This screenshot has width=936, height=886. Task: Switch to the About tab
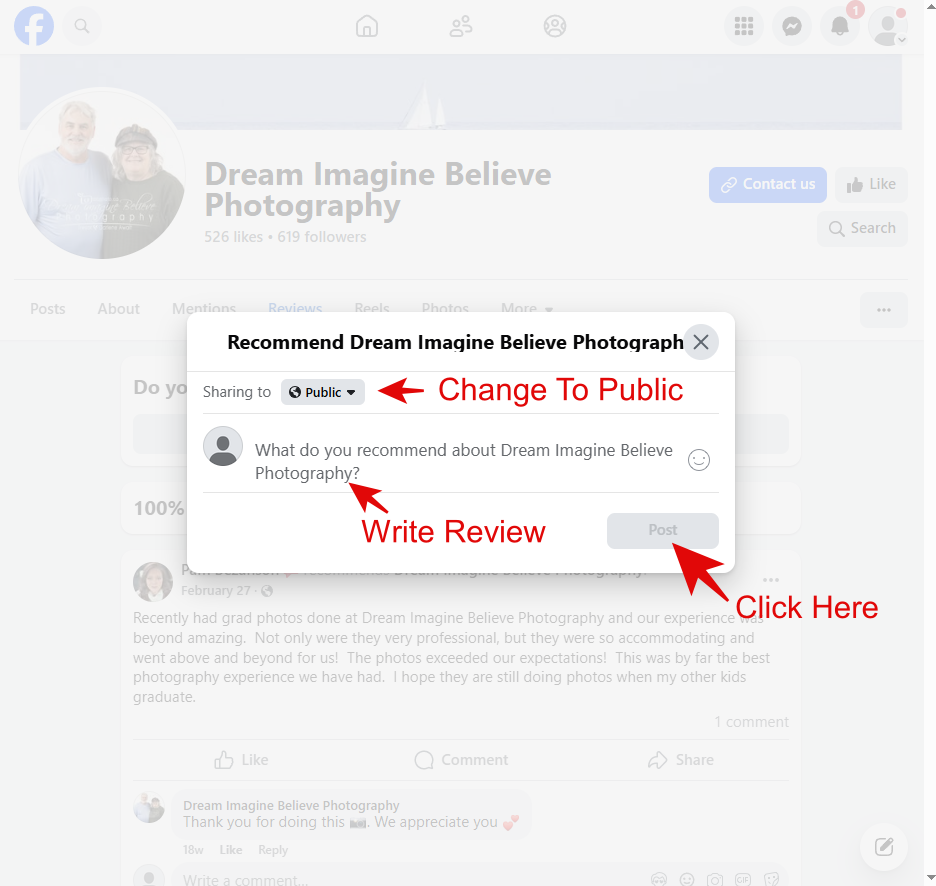(118, 309)
